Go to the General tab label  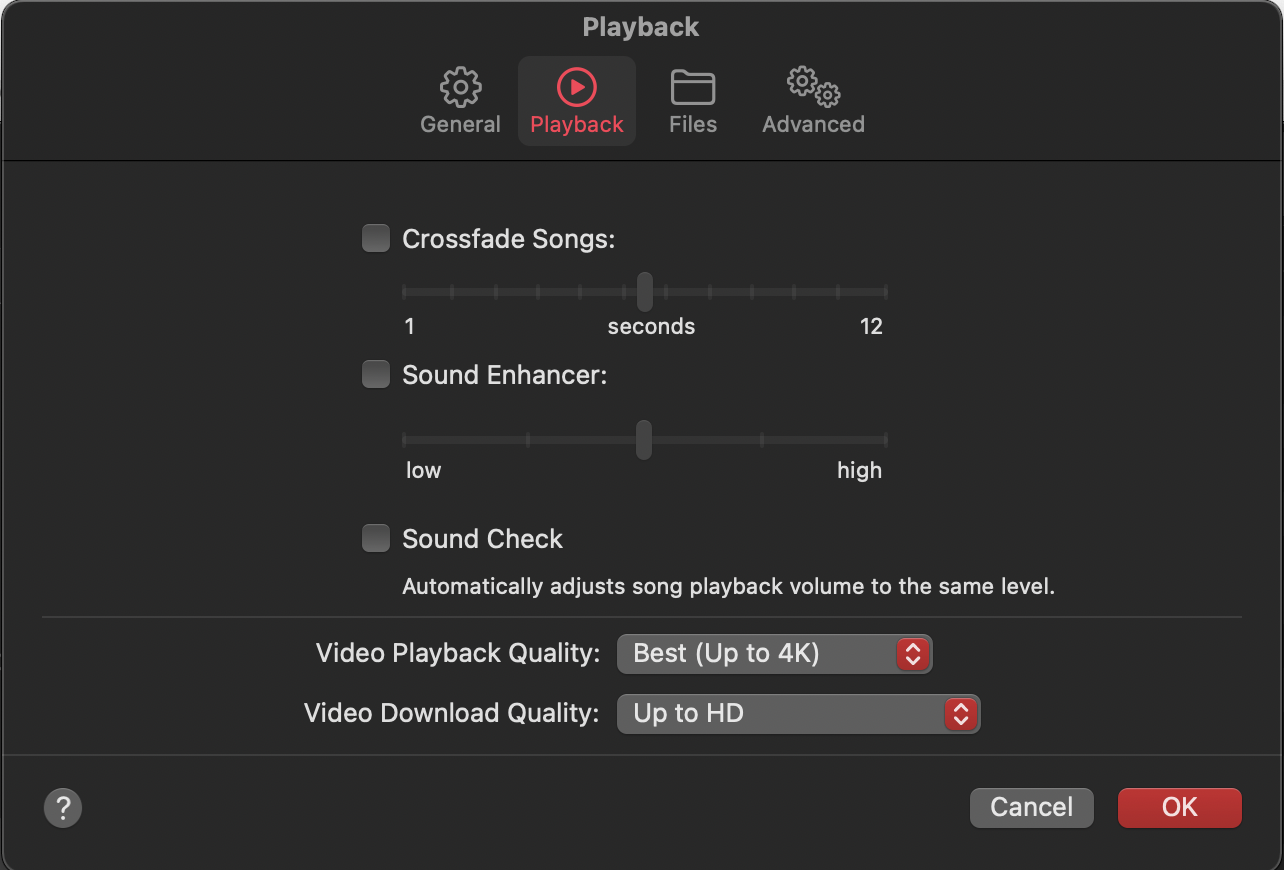pyautogui.click(x=460, y=125)
